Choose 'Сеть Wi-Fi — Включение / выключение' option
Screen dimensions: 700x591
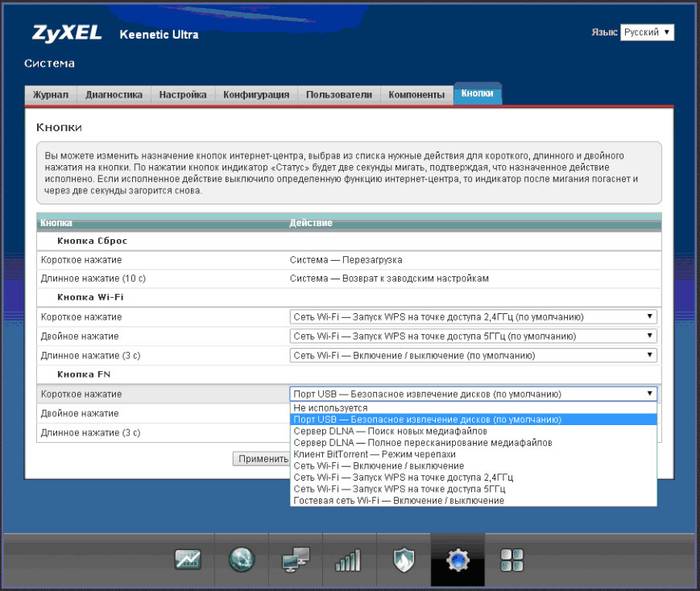473,466
